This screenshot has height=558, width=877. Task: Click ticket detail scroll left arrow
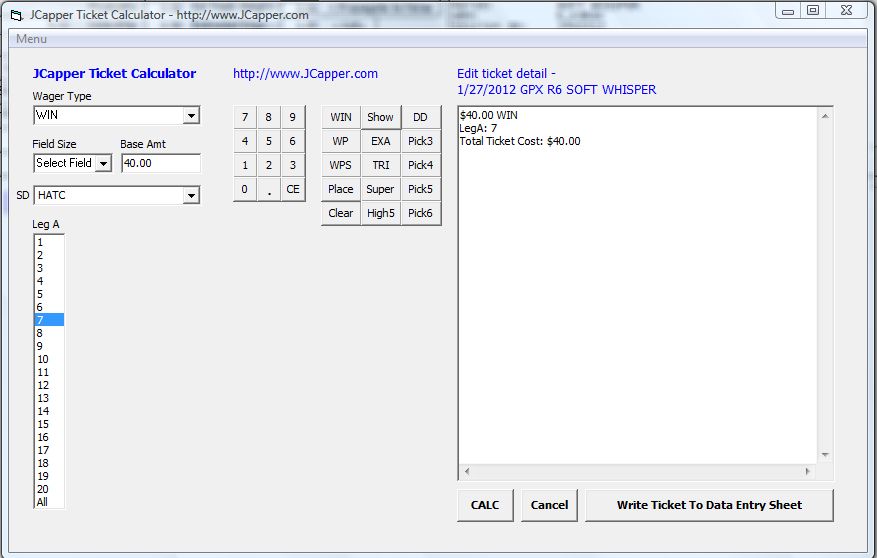tap(467, 471)
